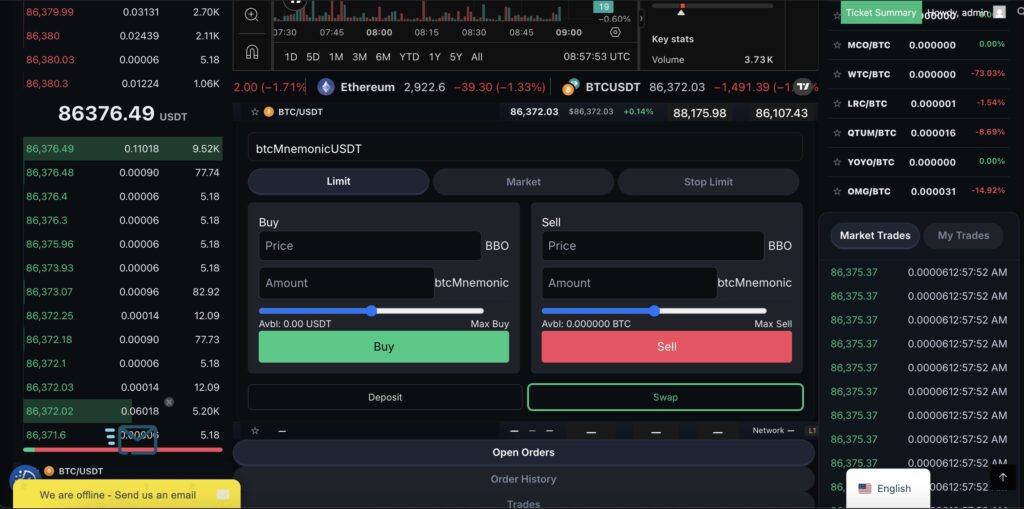Image resolution: width=1024 pixels, height=509 pixels.
Task: Click the Buy amount percentage slider
Action: [x=371, y=311]
